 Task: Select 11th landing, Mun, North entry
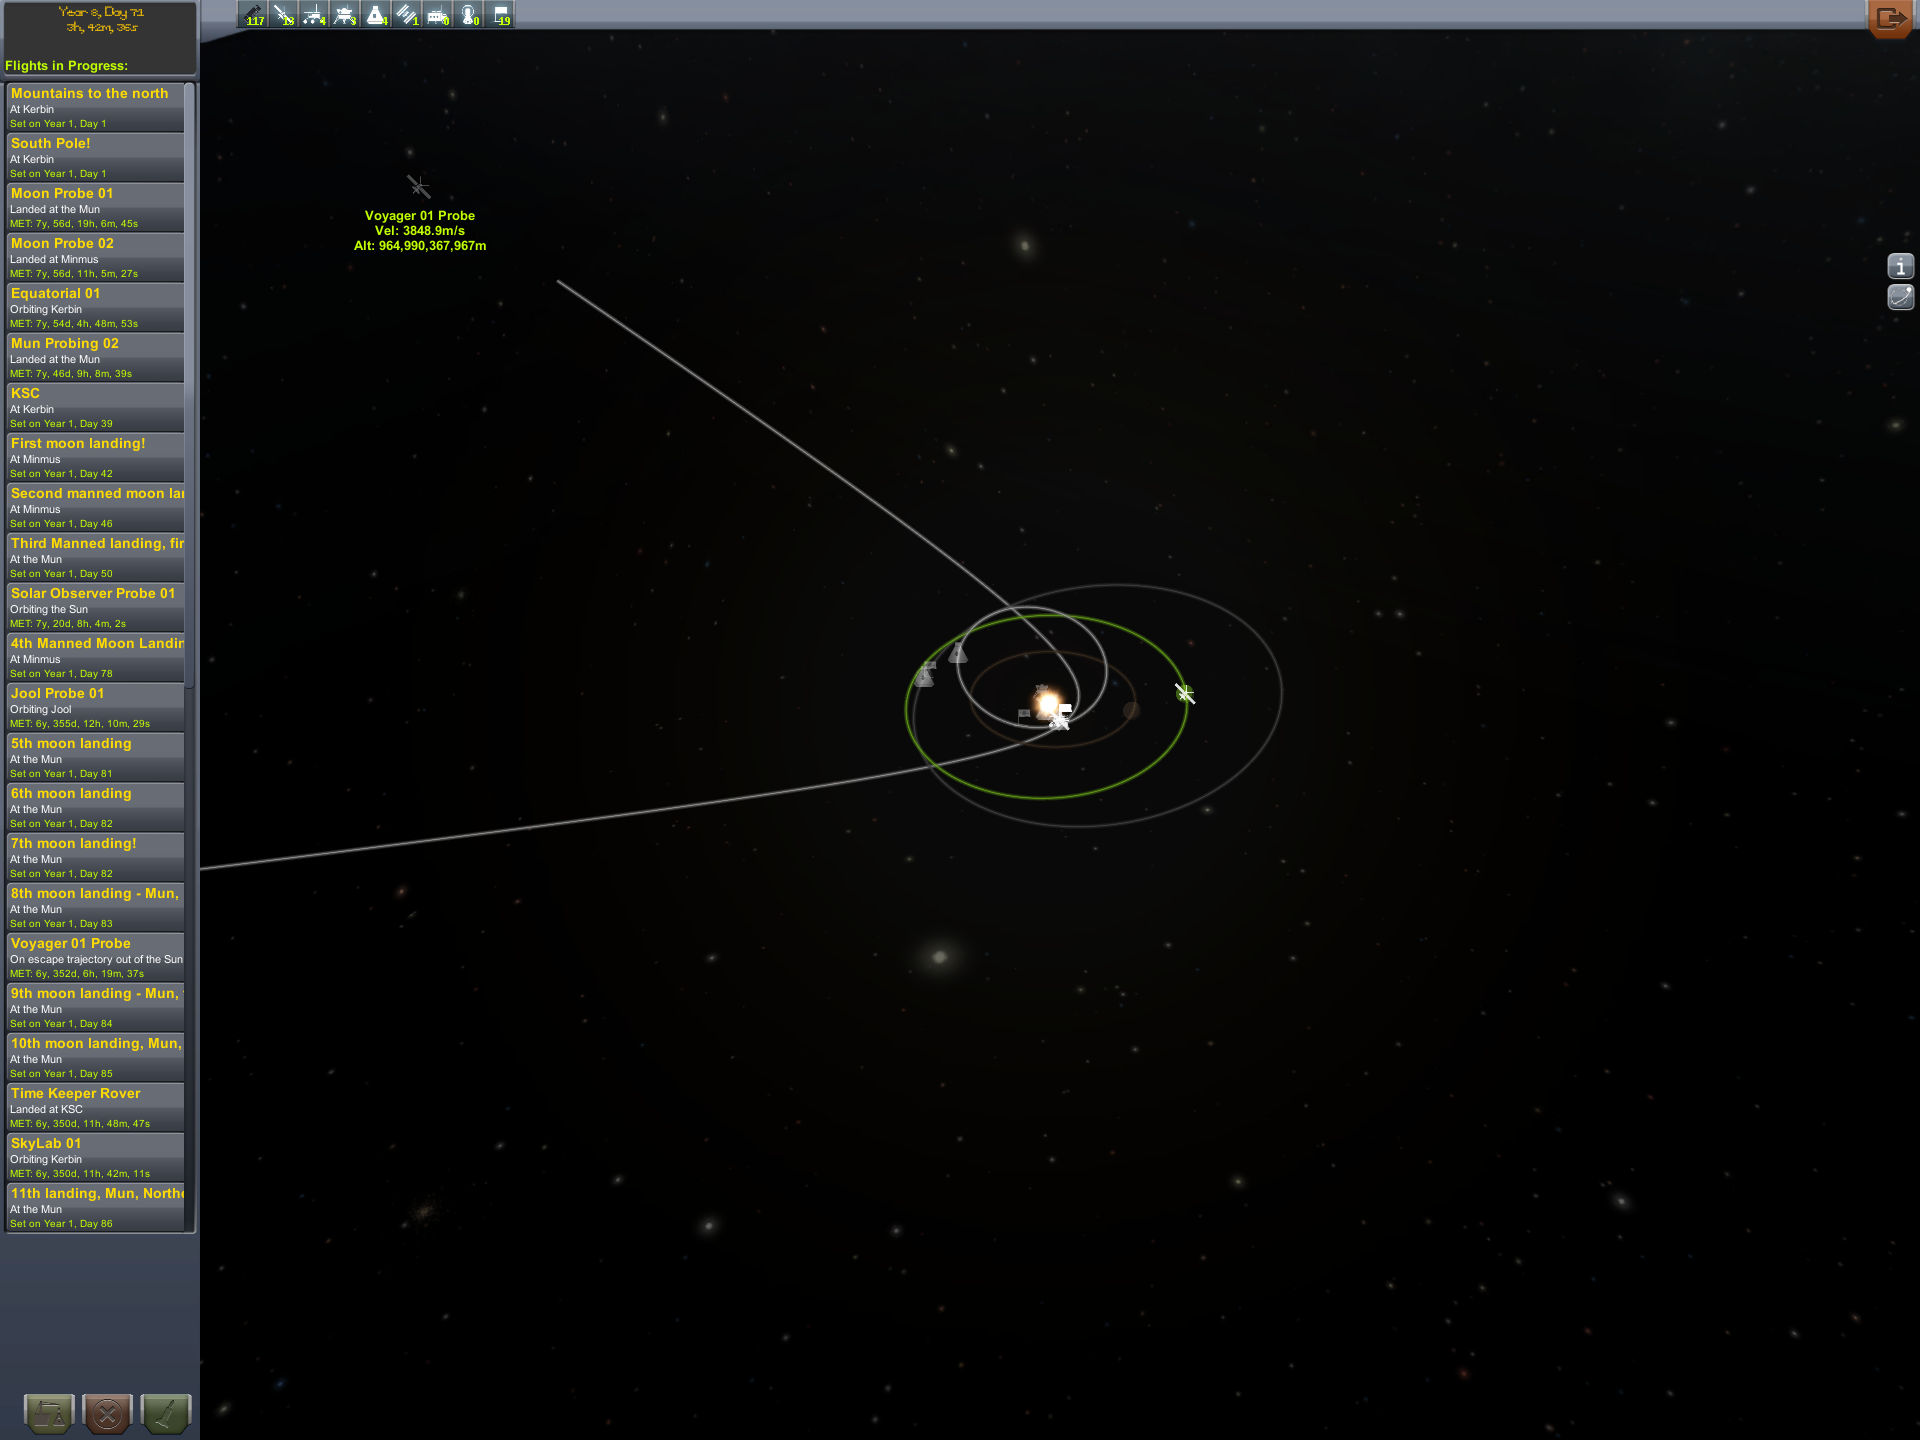pyautogui.click(x=96, y=1208)
